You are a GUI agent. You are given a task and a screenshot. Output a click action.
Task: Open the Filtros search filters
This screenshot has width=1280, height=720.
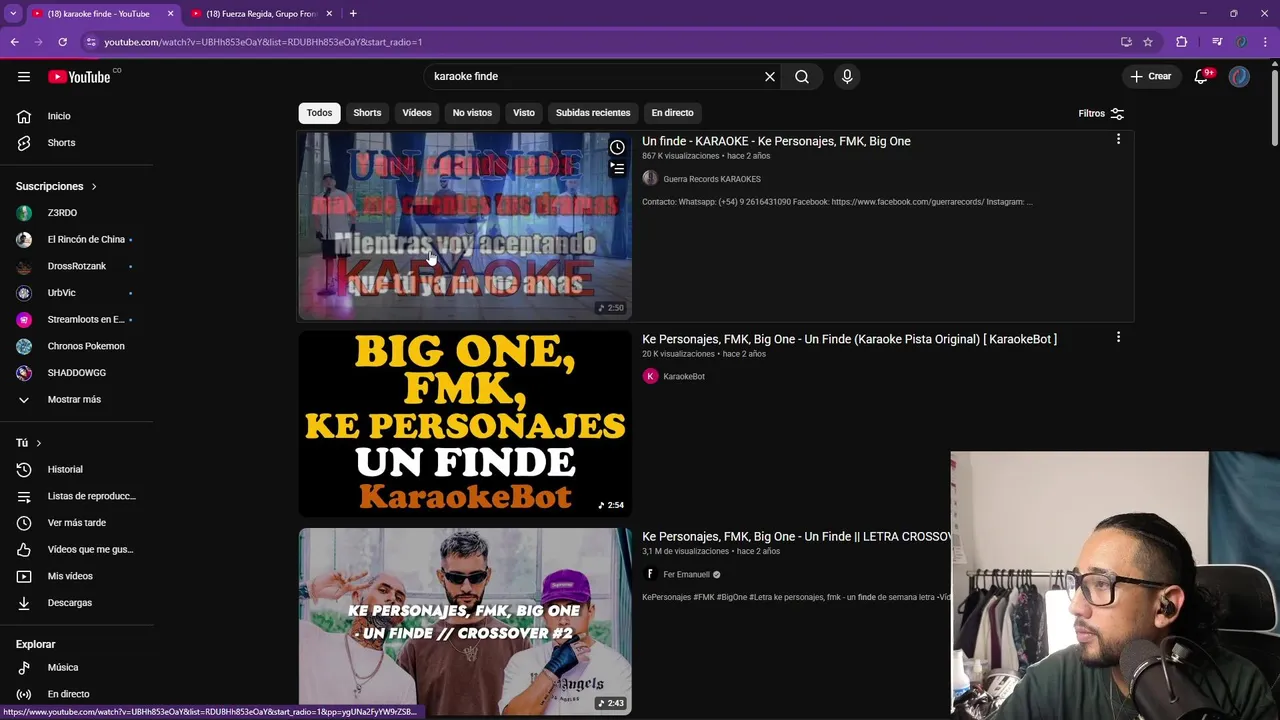tap(1101, 114)
